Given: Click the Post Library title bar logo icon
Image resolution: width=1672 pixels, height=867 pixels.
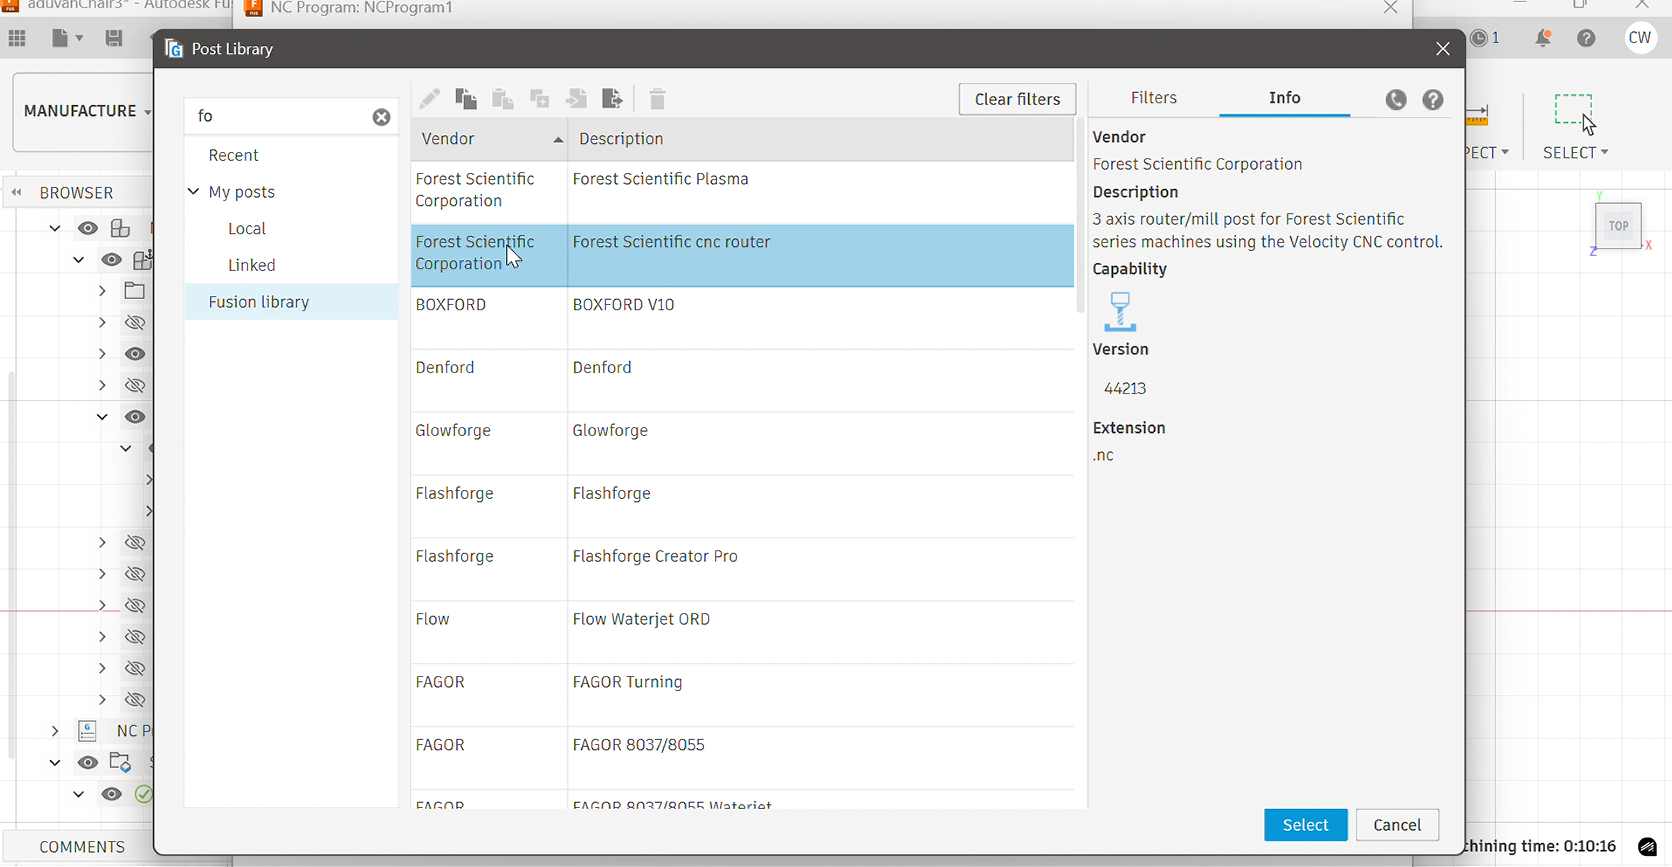Looking at the screenshot, I should point(174,49).
